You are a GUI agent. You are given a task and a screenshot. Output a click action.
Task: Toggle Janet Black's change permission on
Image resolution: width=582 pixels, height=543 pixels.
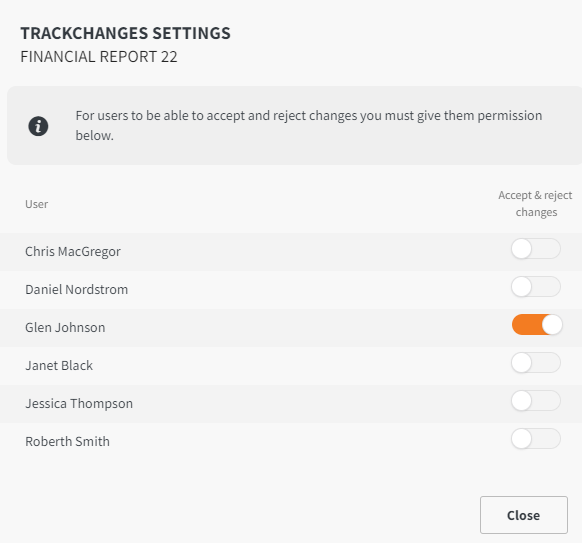[x=536, y=363]
